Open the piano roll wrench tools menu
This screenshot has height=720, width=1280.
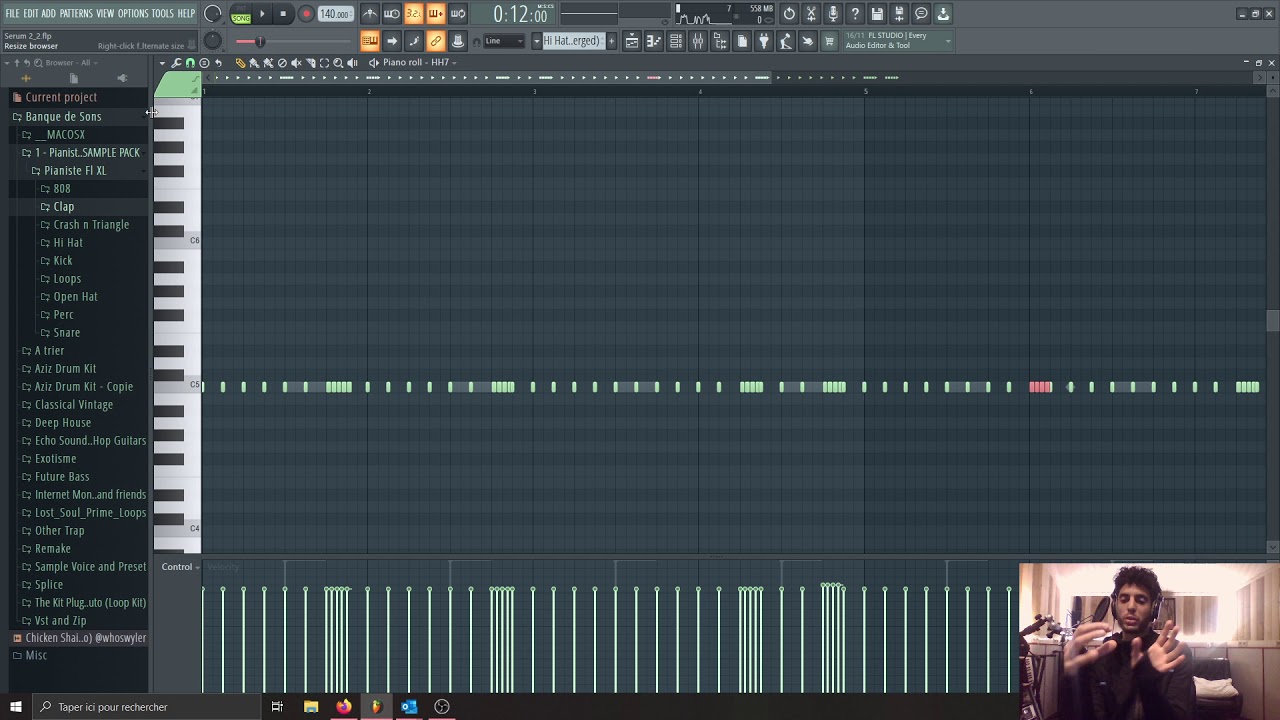(x=176, y=62)
